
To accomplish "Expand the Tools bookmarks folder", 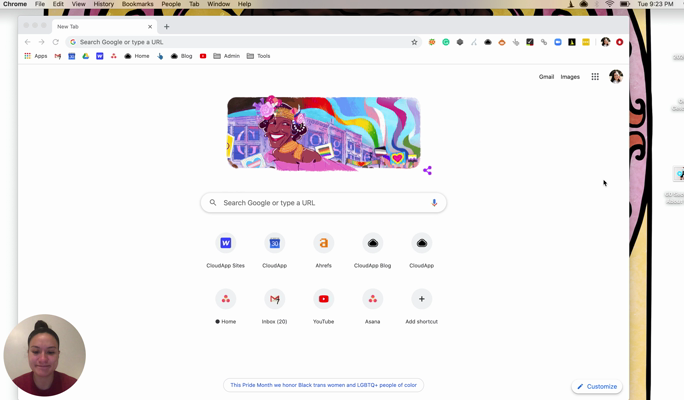I will [259, 56].
